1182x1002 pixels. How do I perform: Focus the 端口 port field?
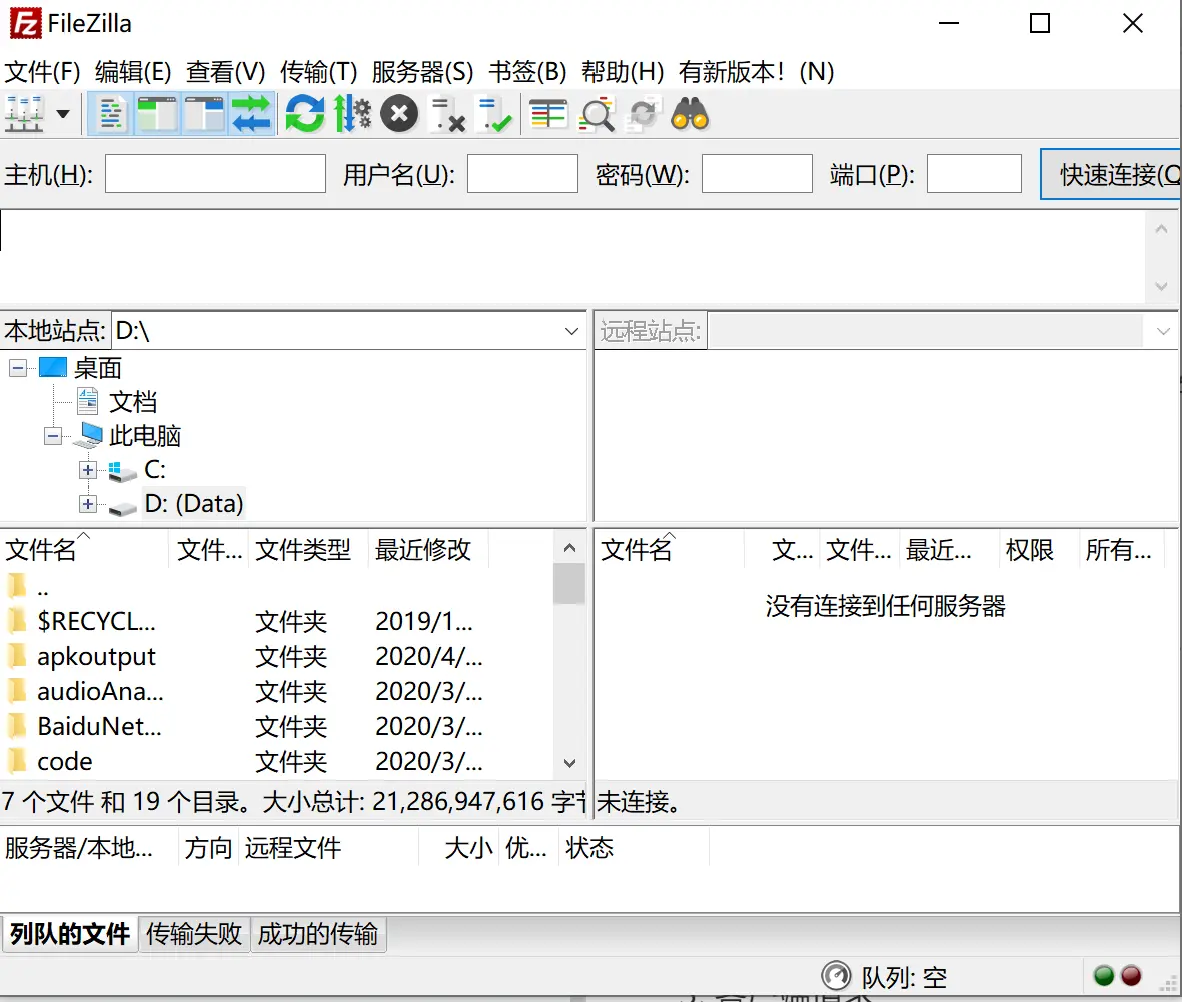[974, 173]
